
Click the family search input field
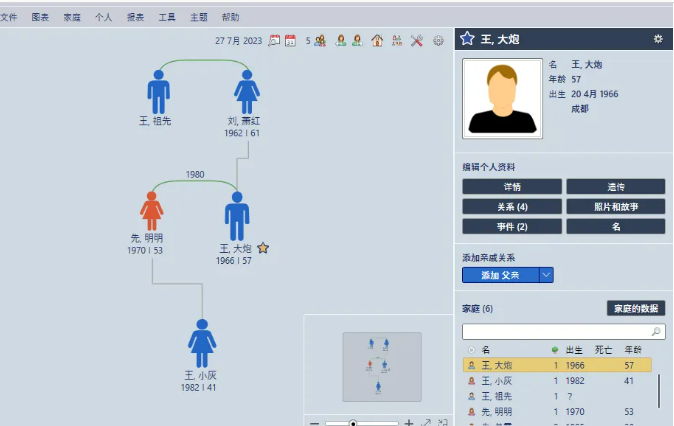pos(556,330)
